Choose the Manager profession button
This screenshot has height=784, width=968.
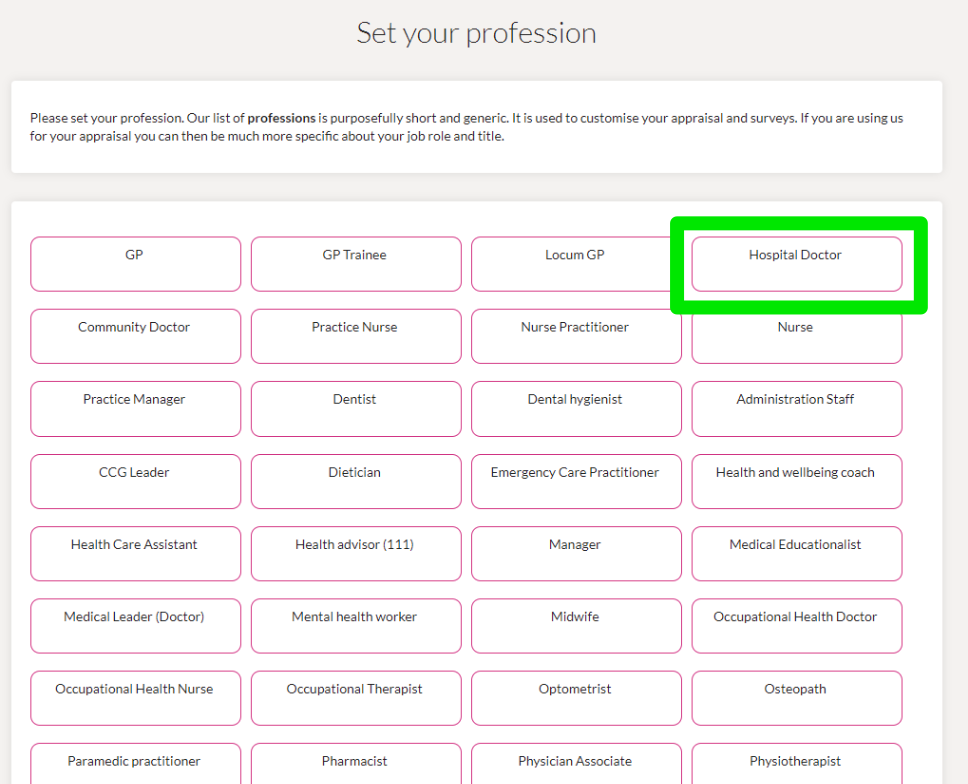tap(576, 554)
